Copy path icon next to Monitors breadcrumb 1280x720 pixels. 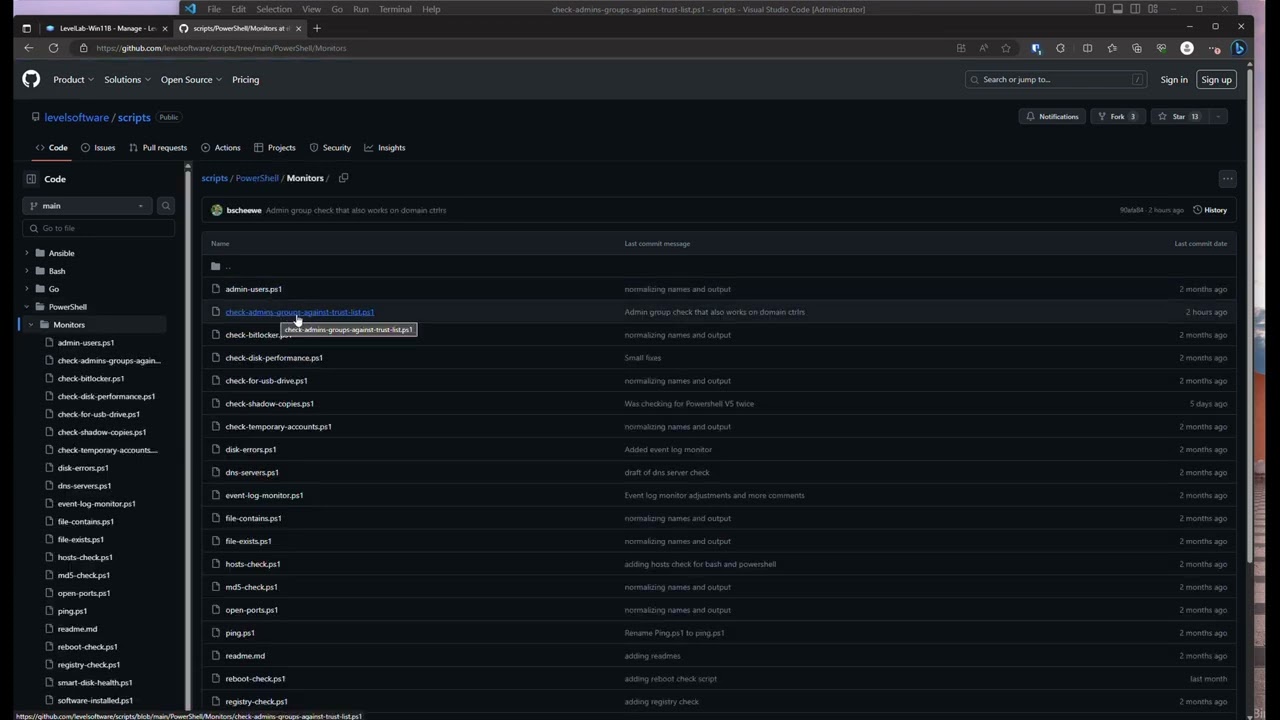tap(343, 178)
